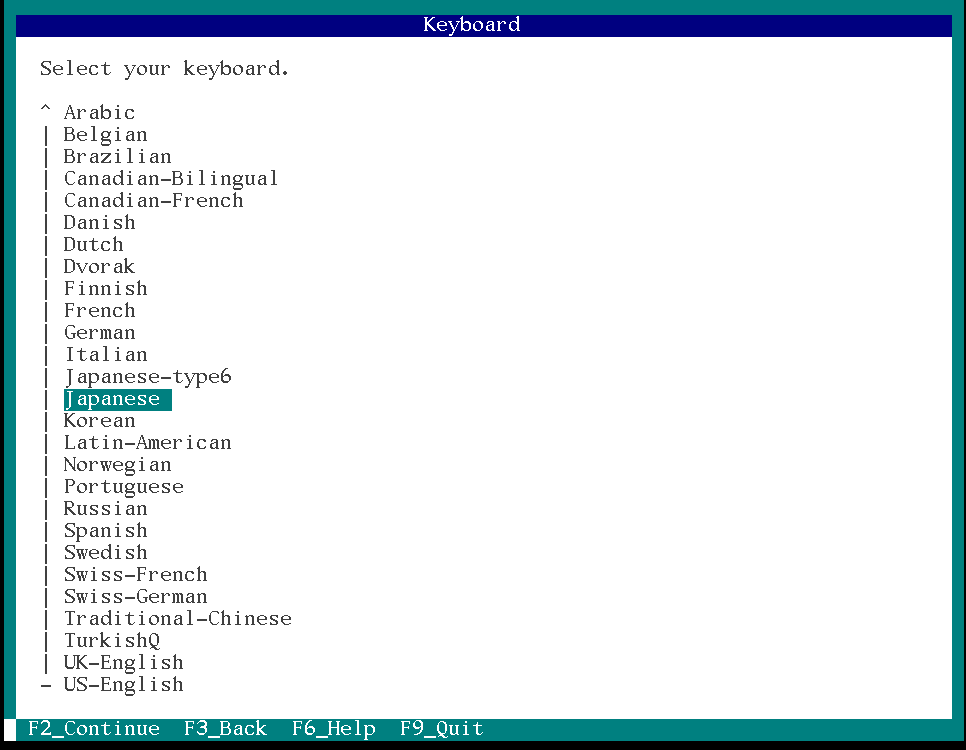The height and width of the screenshot is (750, 966).
Task: Select the Arabic keyboard layout
Action: [x=99, y=113]
